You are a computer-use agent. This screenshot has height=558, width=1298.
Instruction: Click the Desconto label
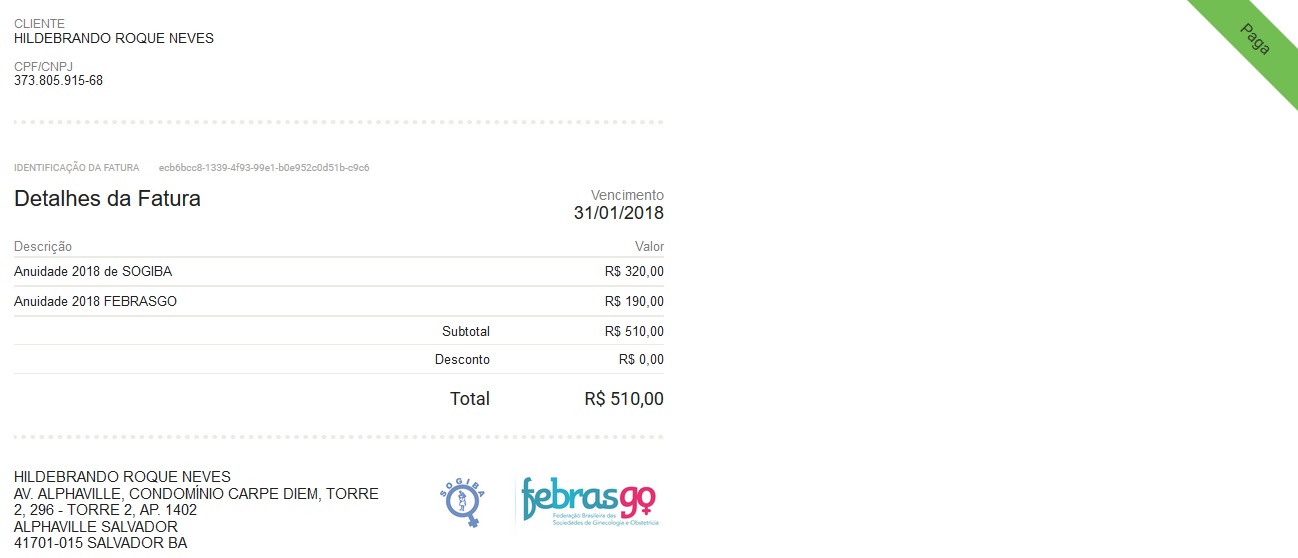click(x=462, y=360)
